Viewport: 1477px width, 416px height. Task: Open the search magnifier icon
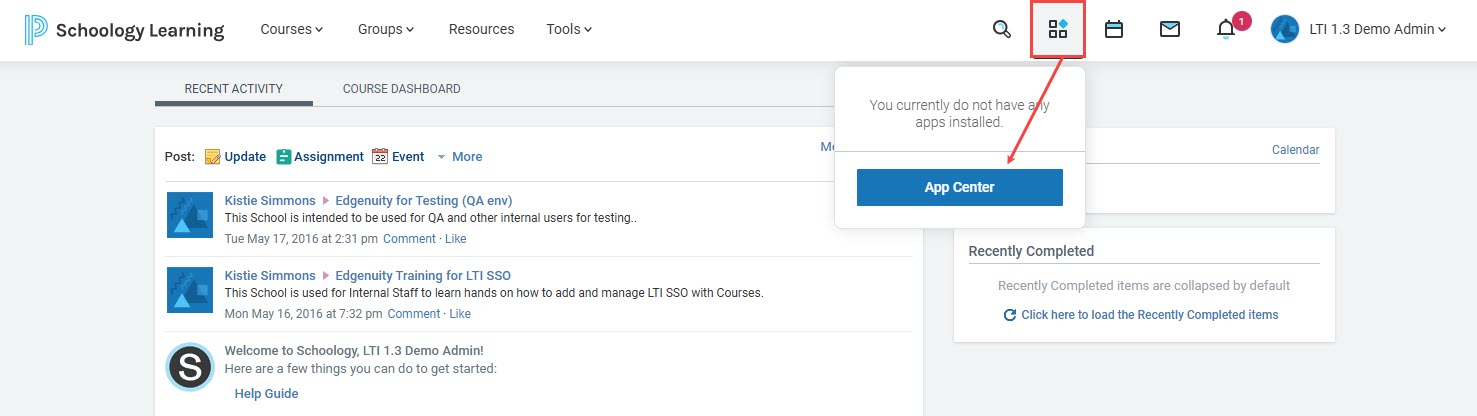pyautogui.click(x=1001, y=29)
